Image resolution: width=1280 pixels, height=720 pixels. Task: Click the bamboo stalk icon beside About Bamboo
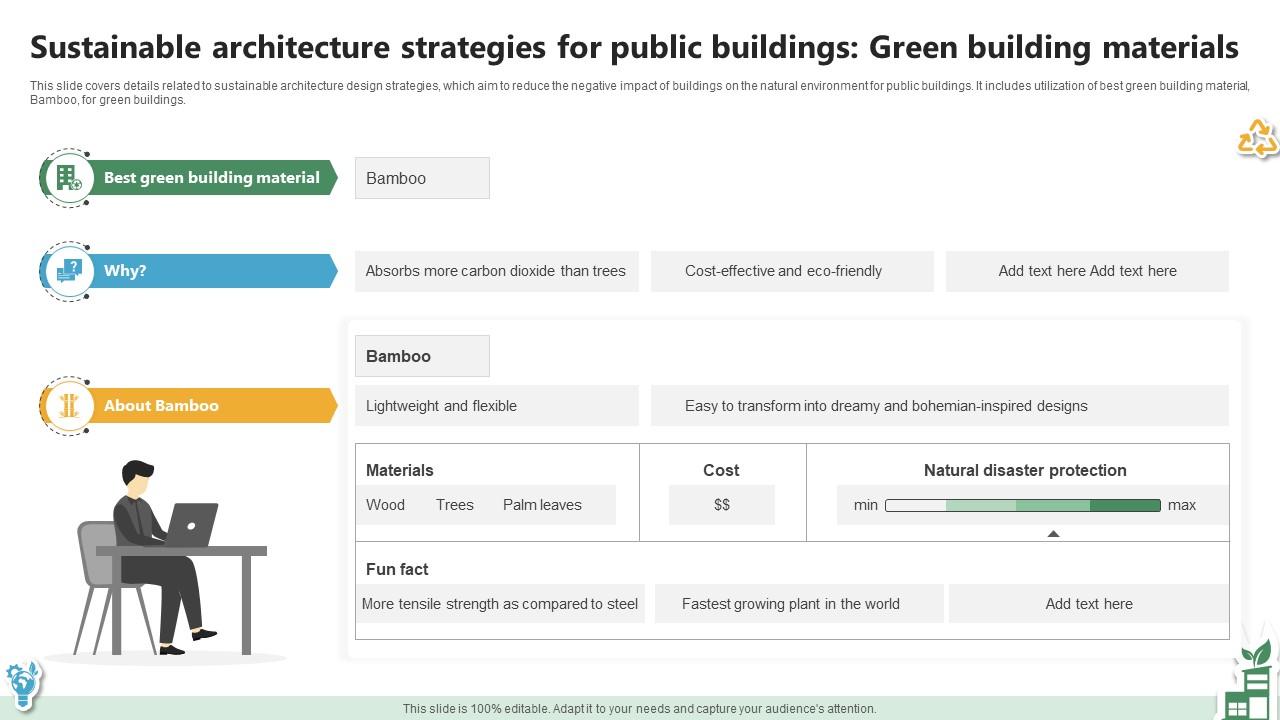(x=68, y=405)
